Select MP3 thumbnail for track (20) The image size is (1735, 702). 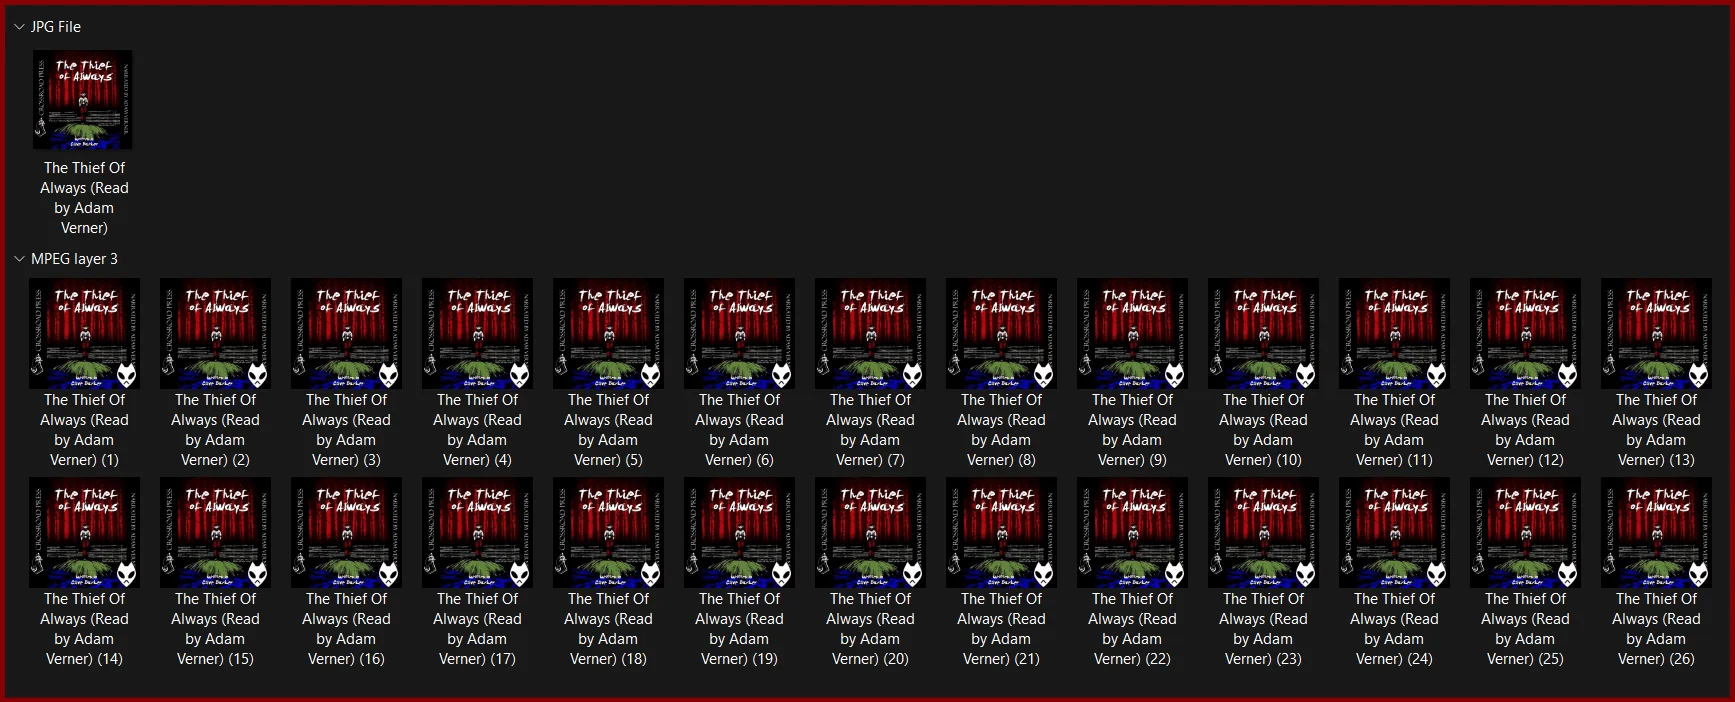[870, 532]
